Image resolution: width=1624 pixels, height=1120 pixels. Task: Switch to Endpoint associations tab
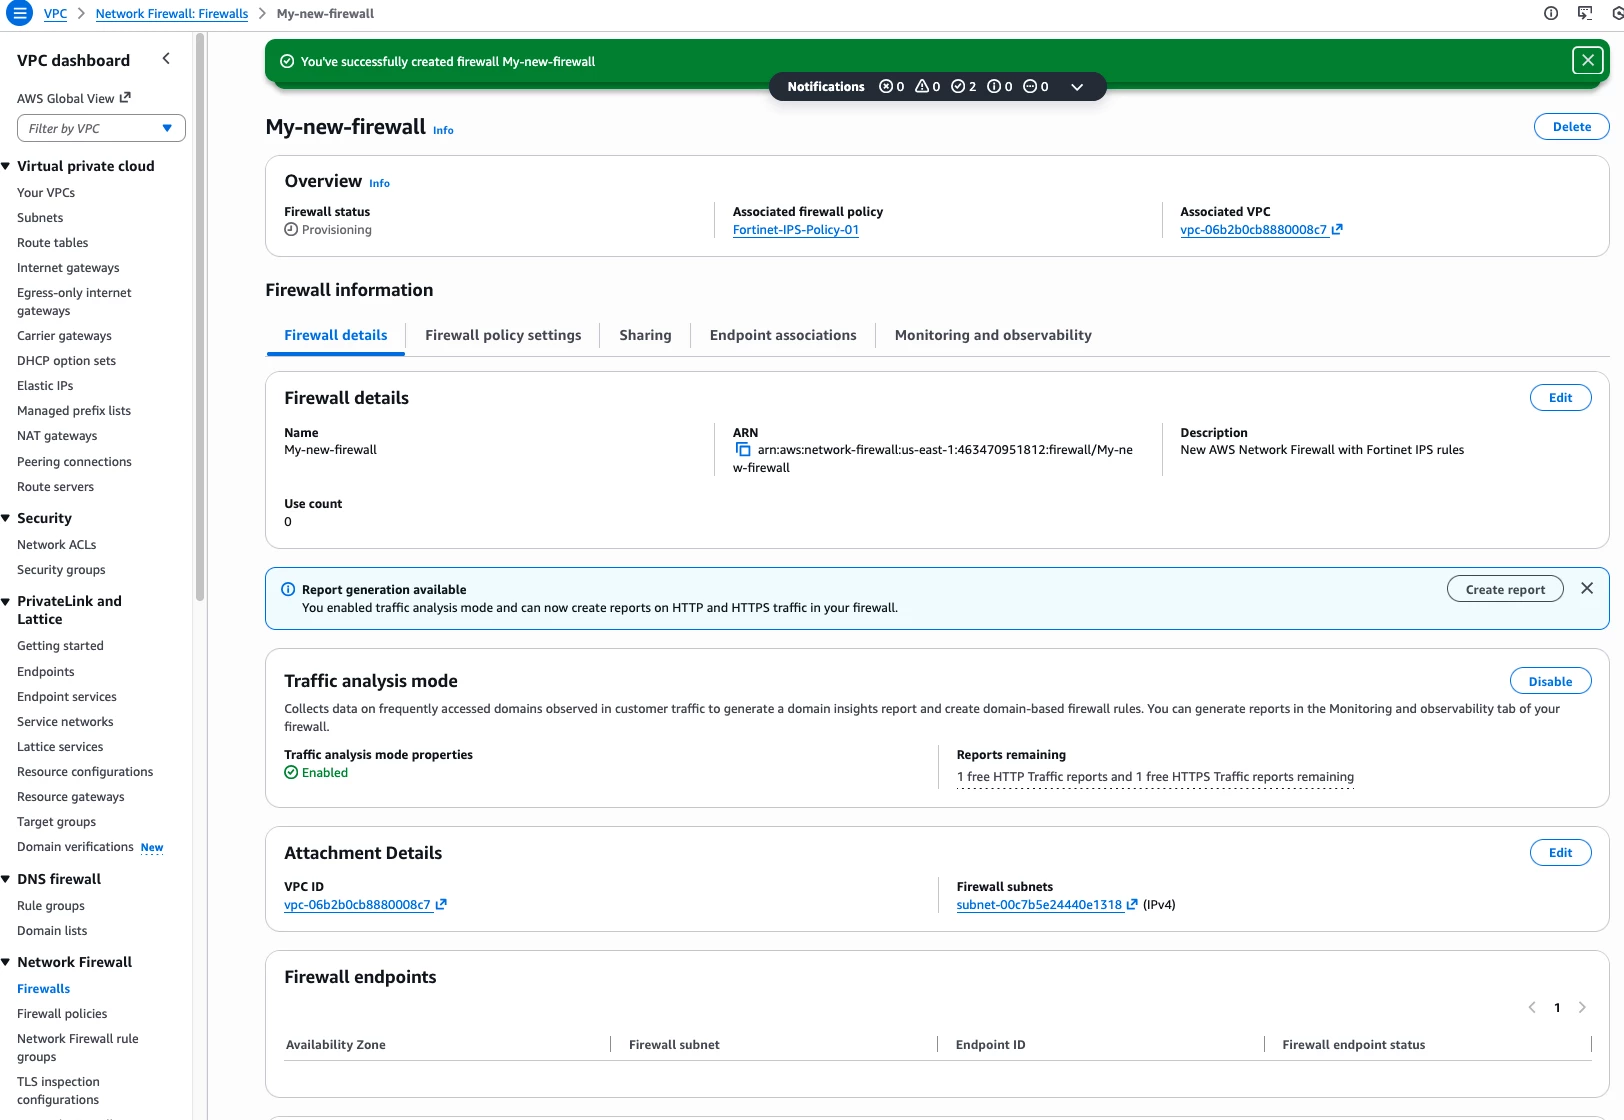783,335
